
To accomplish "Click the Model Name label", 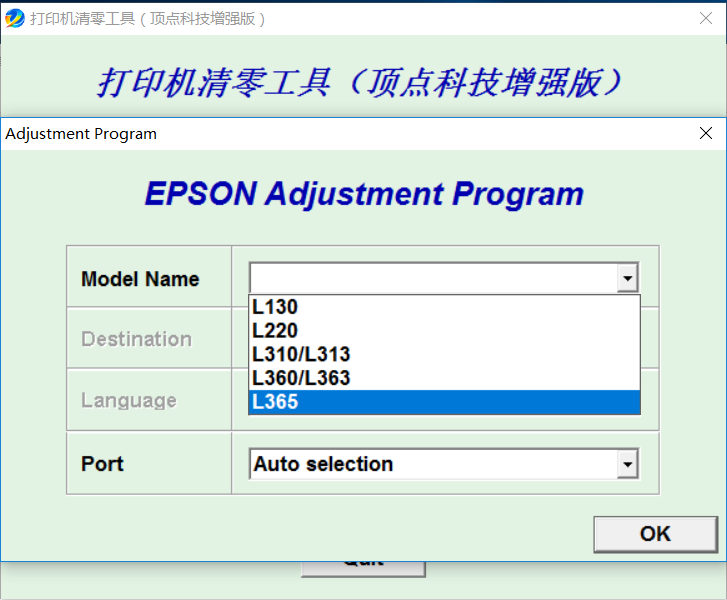I will pos(140,279).
